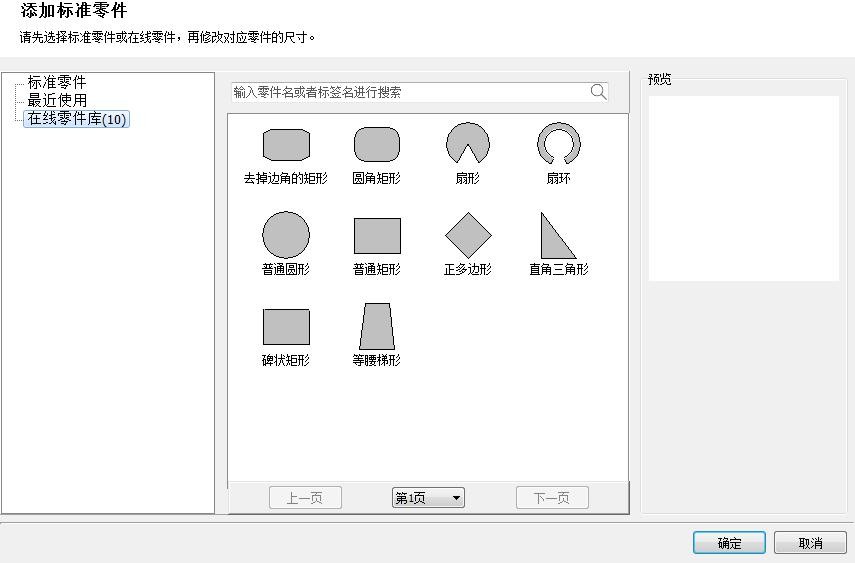Open the 标准零件 tree category
This screenshot has width=855, height=563.
pyautogui.click(x=57, y=83)
